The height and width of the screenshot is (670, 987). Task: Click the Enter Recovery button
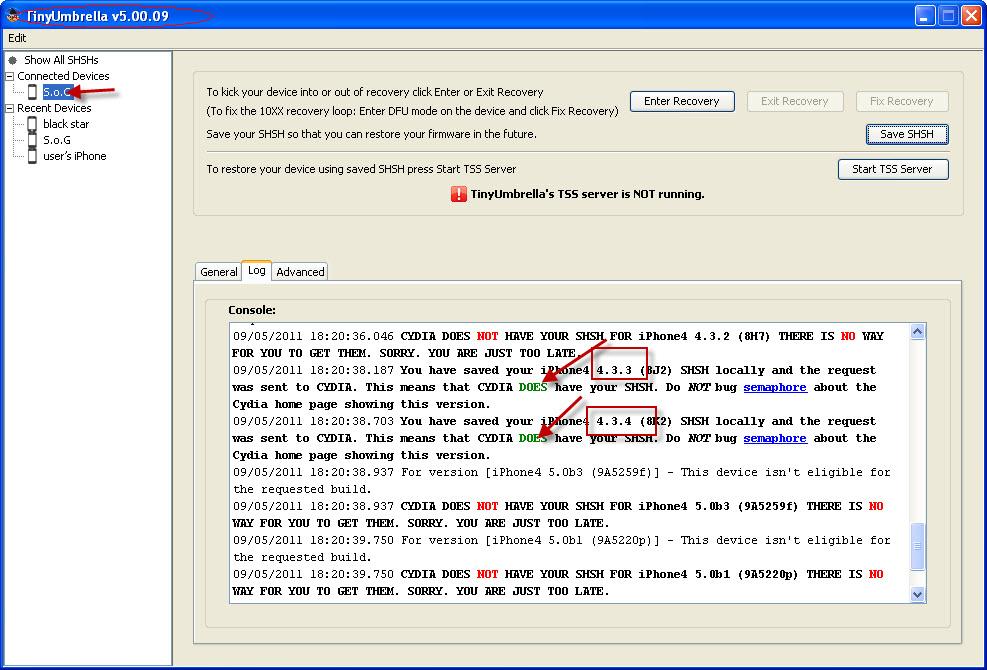pos(682,101)
